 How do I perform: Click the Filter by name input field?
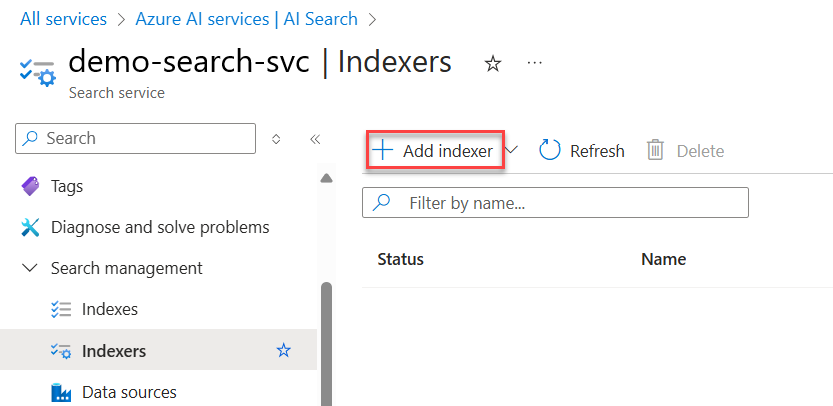(x=555, y=202)
